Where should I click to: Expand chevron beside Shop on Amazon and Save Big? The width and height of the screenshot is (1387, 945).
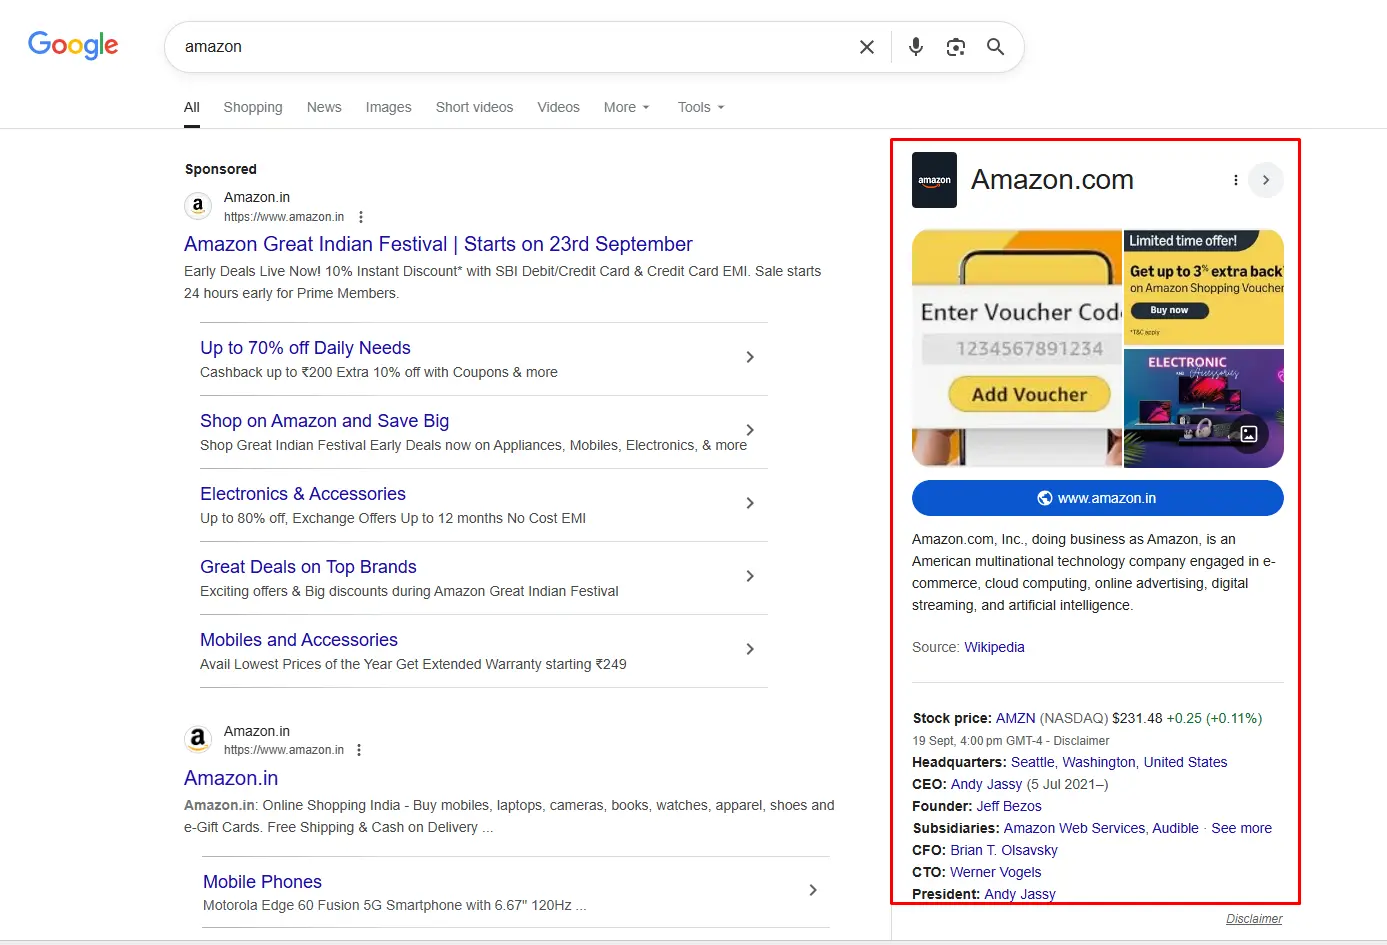coord(750,430)
